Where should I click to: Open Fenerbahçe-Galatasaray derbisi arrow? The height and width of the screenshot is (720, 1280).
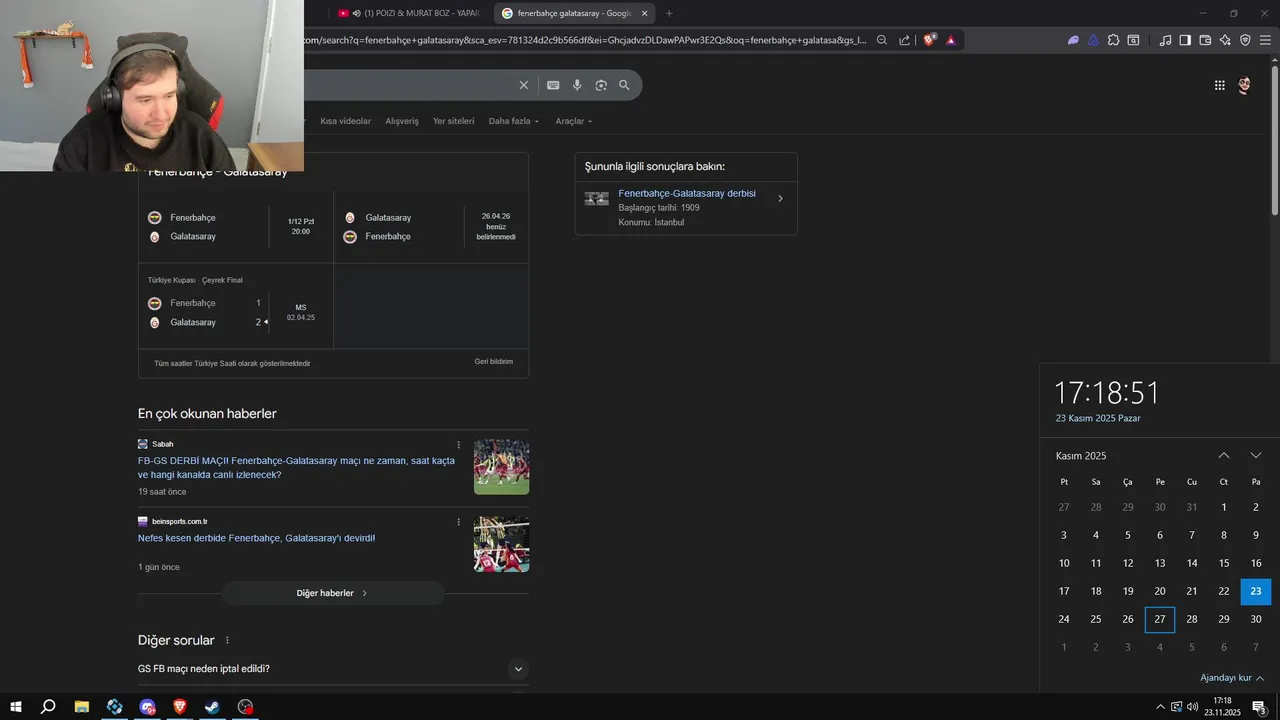pos(780,199)
